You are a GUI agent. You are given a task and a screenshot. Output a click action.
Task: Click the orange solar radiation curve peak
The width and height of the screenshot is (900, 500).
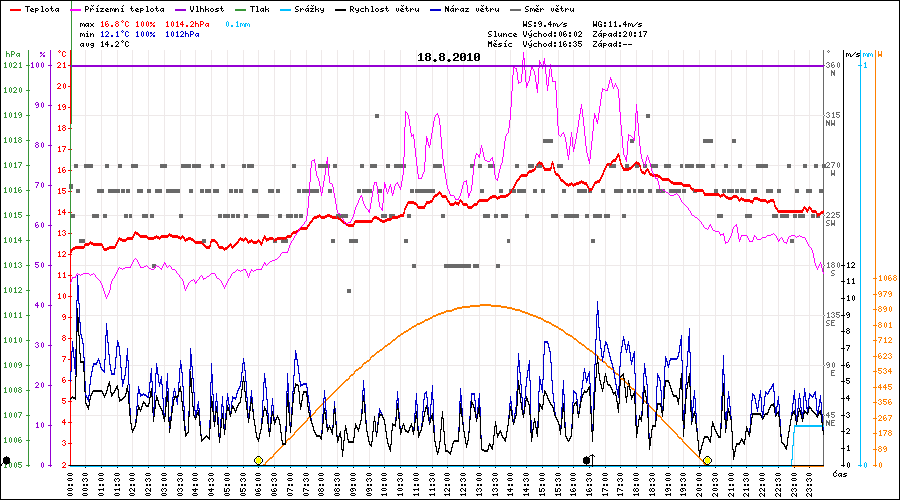click(x=486, y=305)
